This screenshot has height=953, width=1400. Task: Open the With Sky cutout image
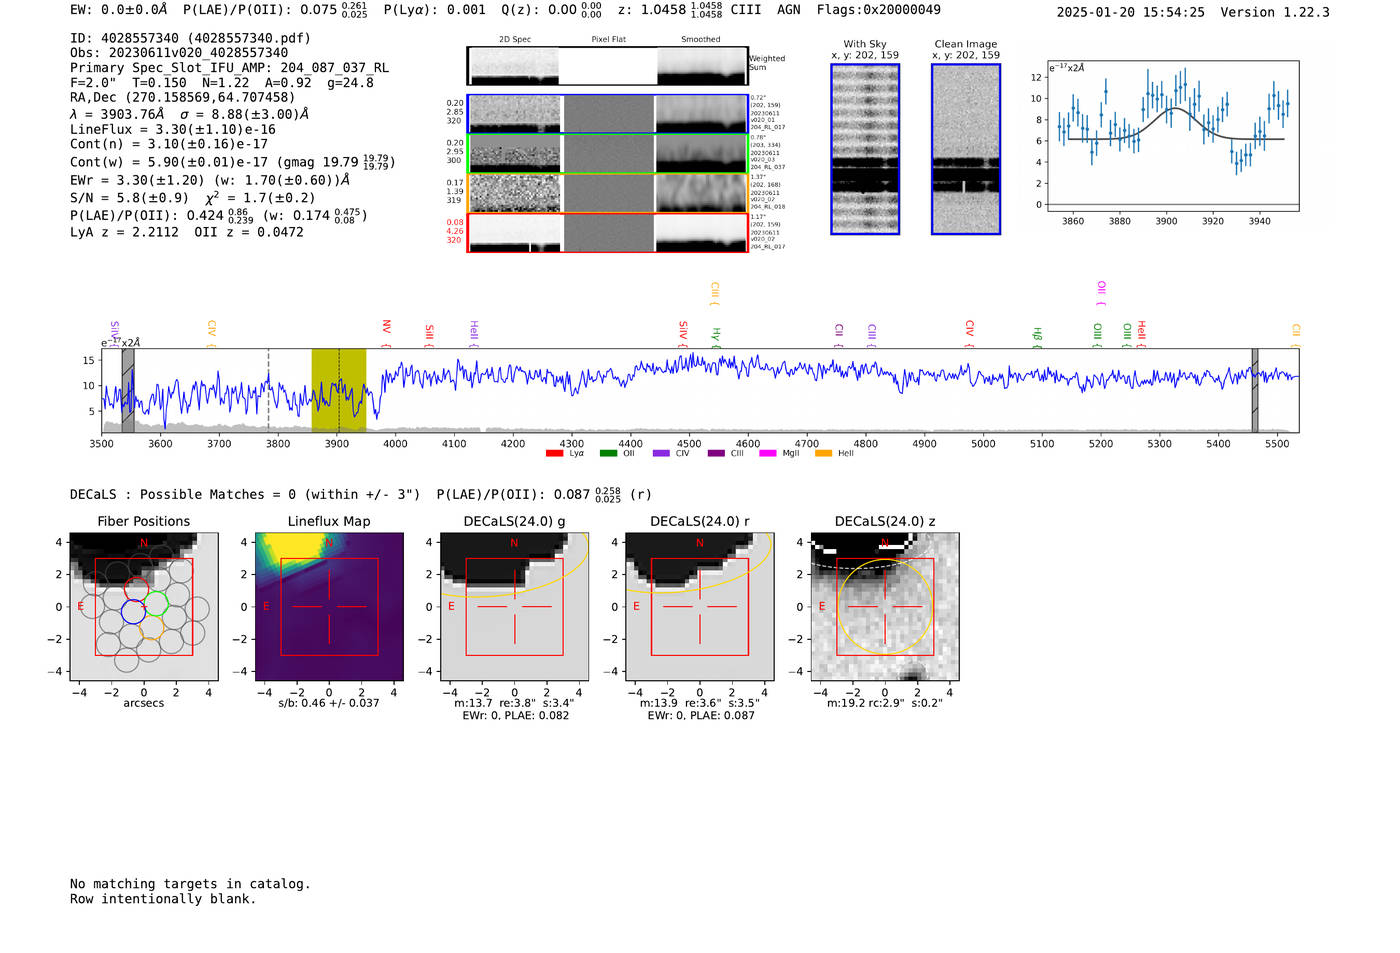(x=865, y=149)
